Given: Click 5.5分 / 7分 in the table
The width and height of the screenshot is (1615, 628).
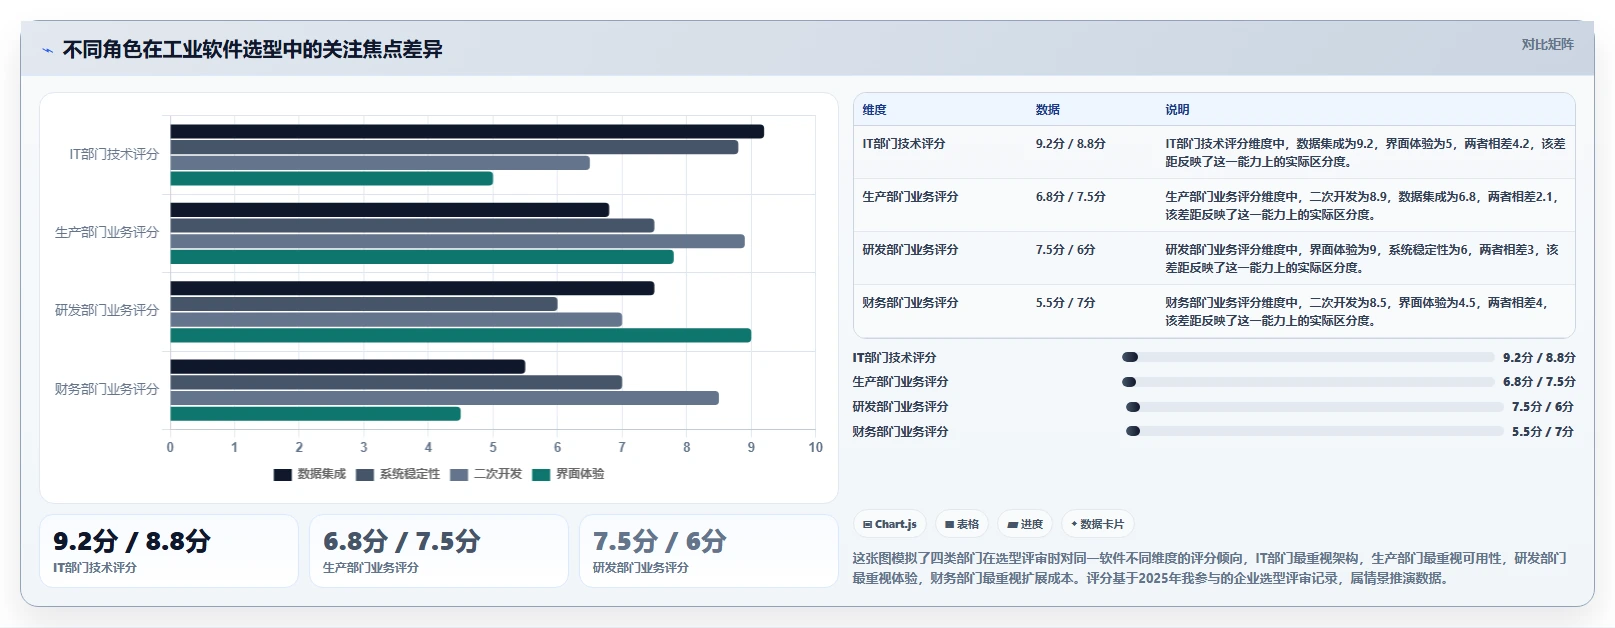Looking at the screenshot, I should [1066, 303].
